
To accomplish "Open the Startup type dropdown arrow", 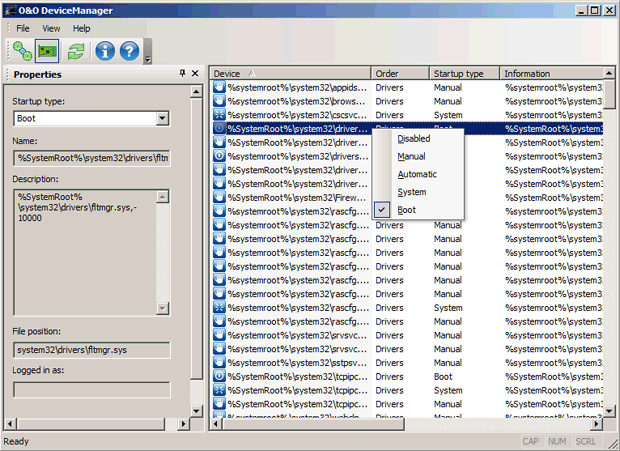I will click(x=162, y=118).
